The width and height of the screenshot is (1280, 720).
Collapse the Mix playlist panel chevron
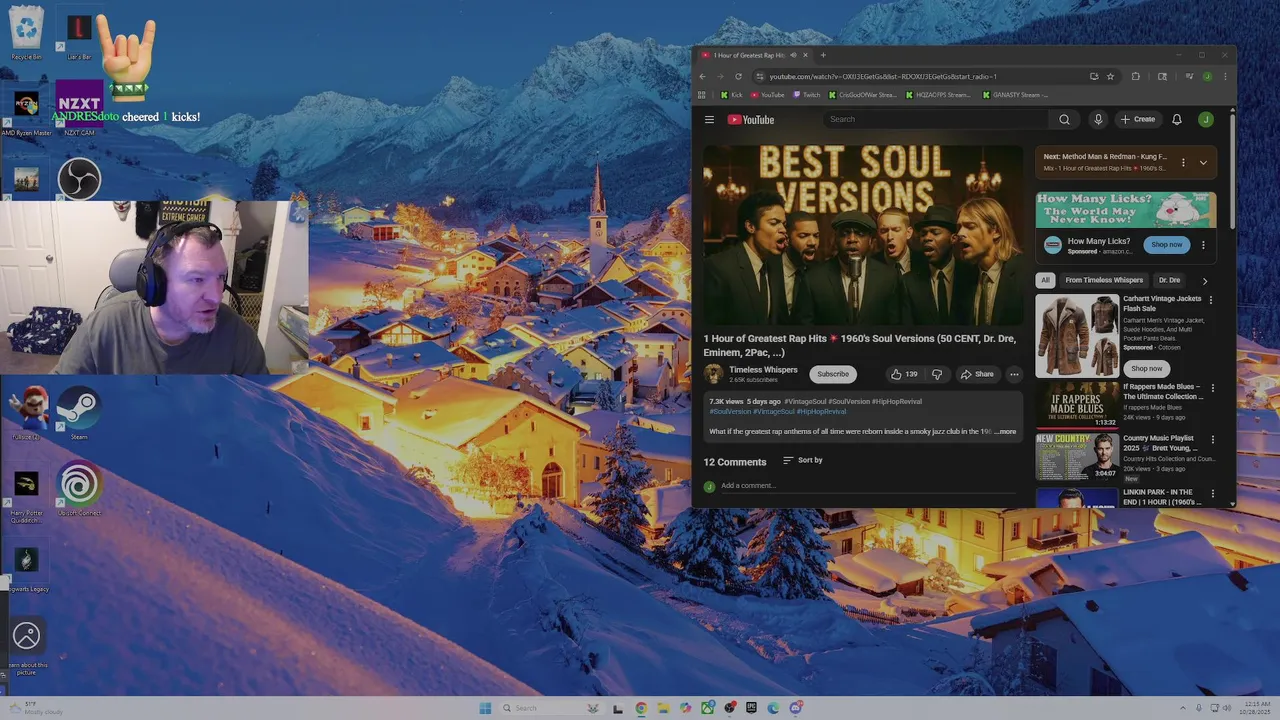[1203, 162]
